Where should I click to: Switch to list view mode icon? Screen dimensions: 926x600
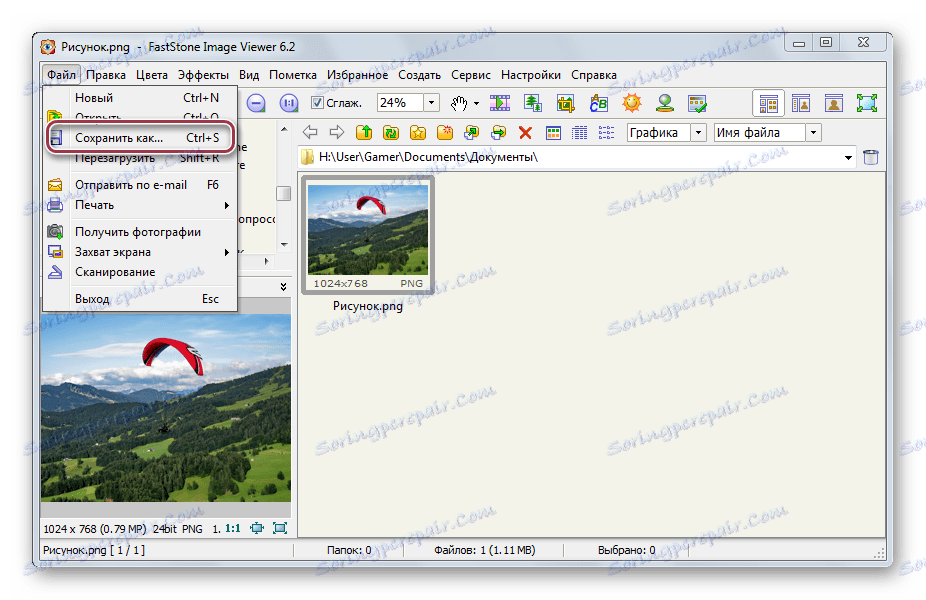(607, 132)
